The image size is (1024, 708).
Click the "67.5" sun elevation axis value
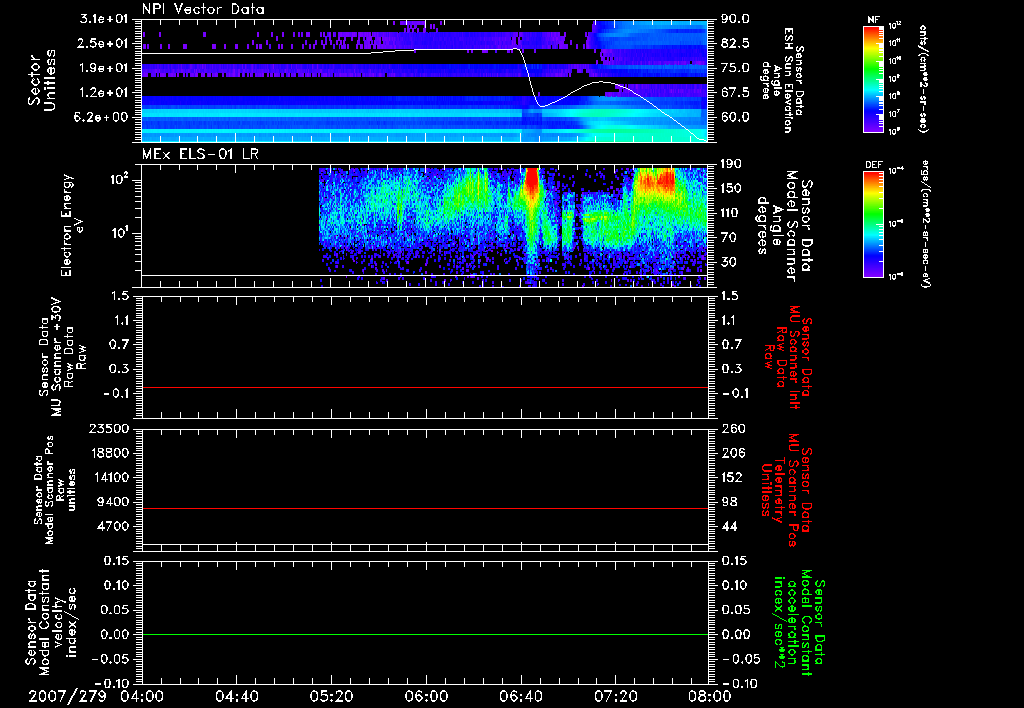(735, 93)
